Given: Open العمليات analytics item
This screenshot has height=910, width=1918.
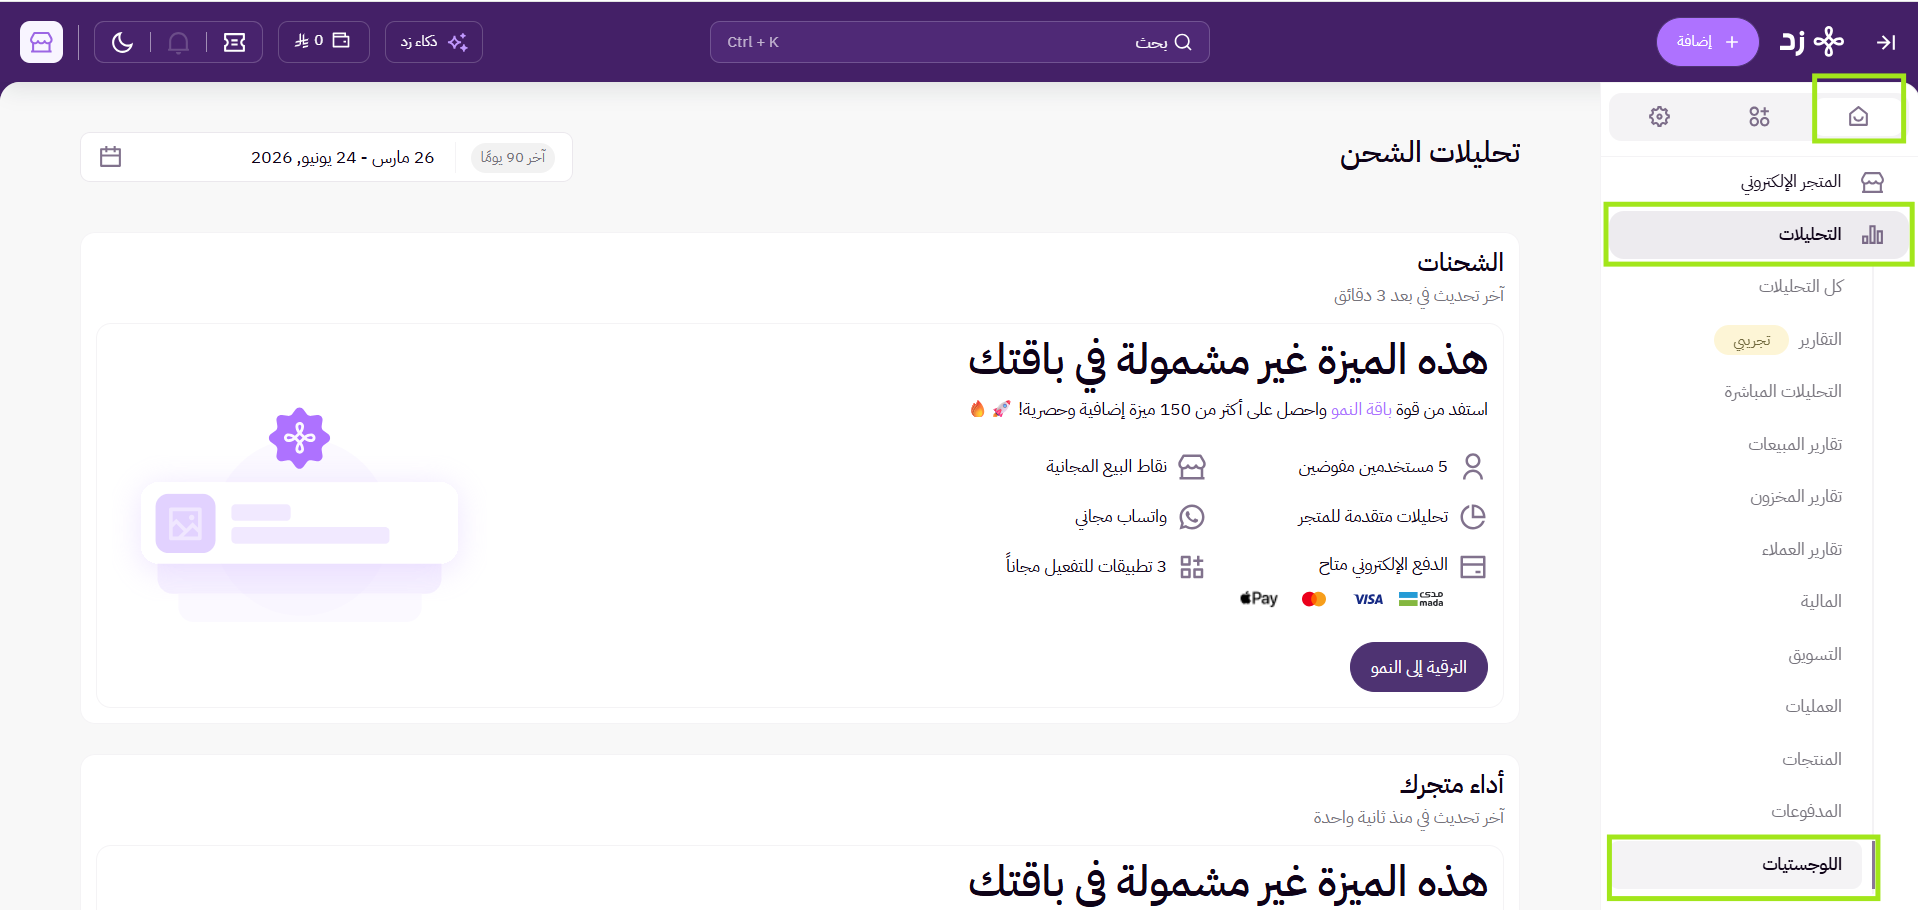Looking at the screenshot, I should (x=1813, y=707).
